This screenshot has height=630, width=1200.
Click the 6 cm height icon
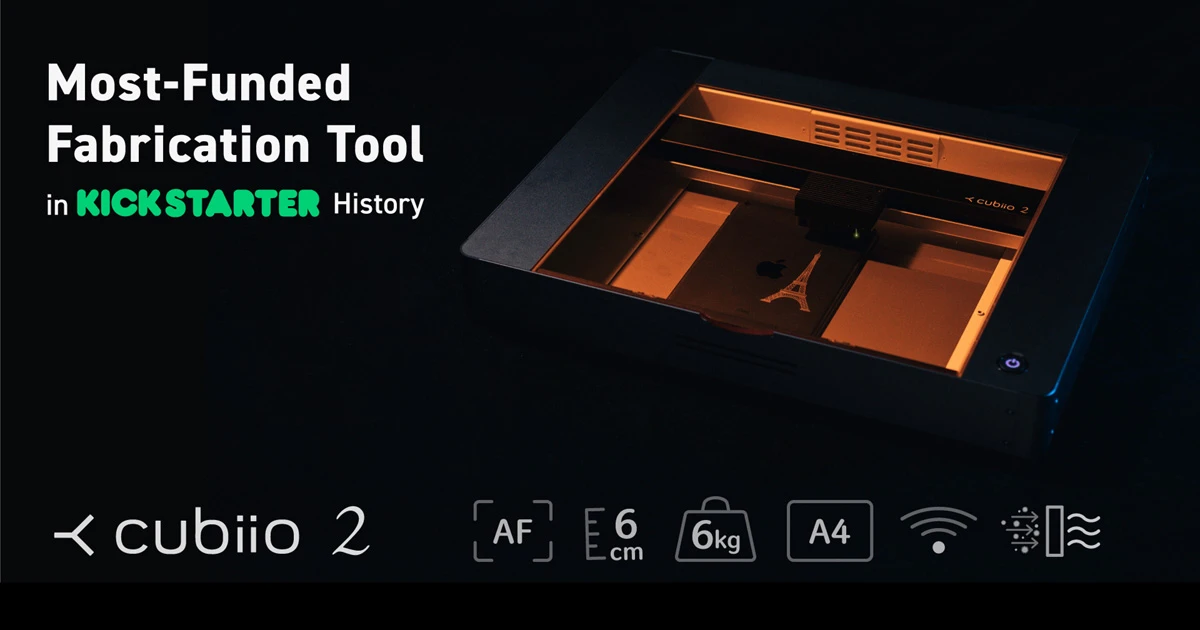[x=614, y=534]
